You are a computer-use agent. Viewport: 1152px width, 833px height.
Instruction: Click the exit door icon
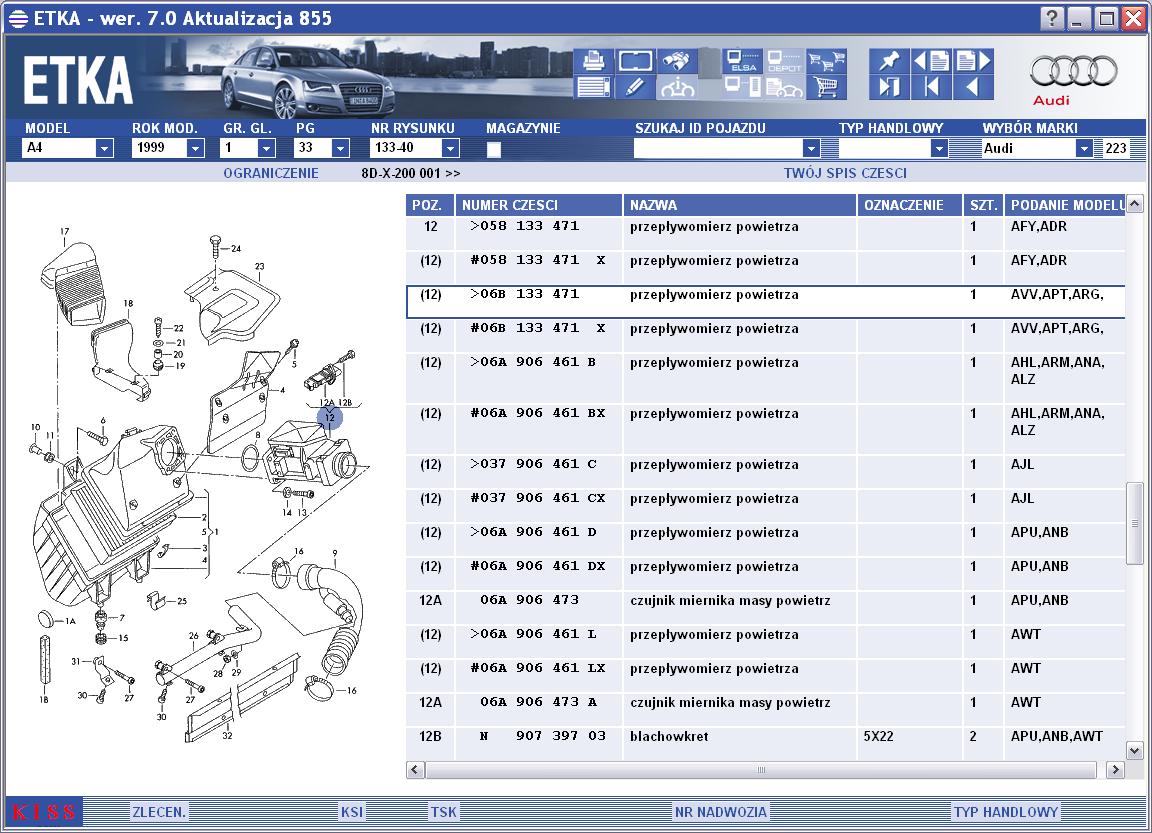click(x=888, y=87)
